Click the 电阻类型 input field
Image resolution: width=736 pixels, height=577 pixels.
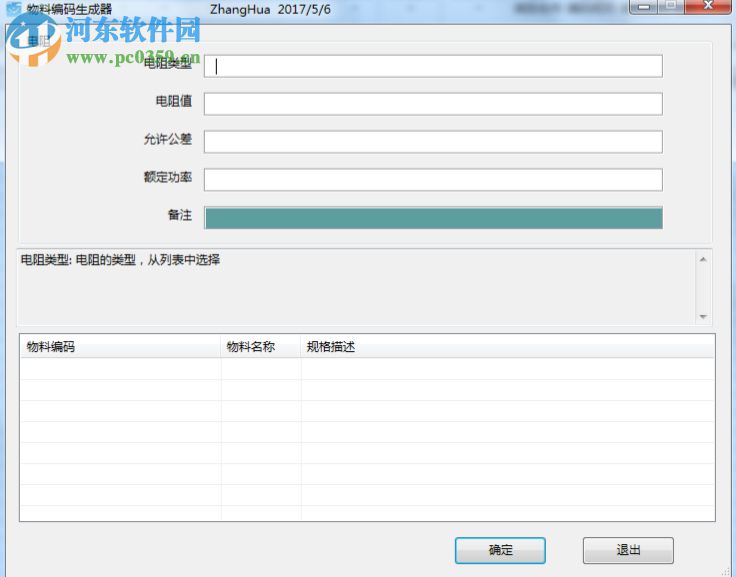433,66
